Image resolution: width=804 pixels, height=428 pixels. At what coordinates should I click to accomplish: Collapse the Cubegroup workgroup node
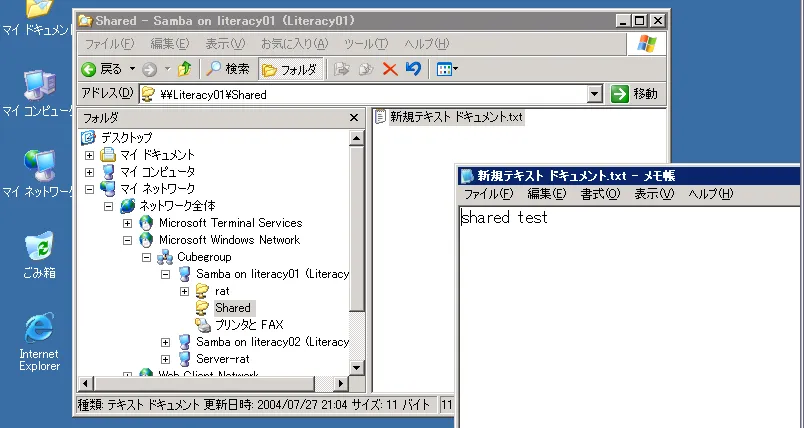click(146, 257)
